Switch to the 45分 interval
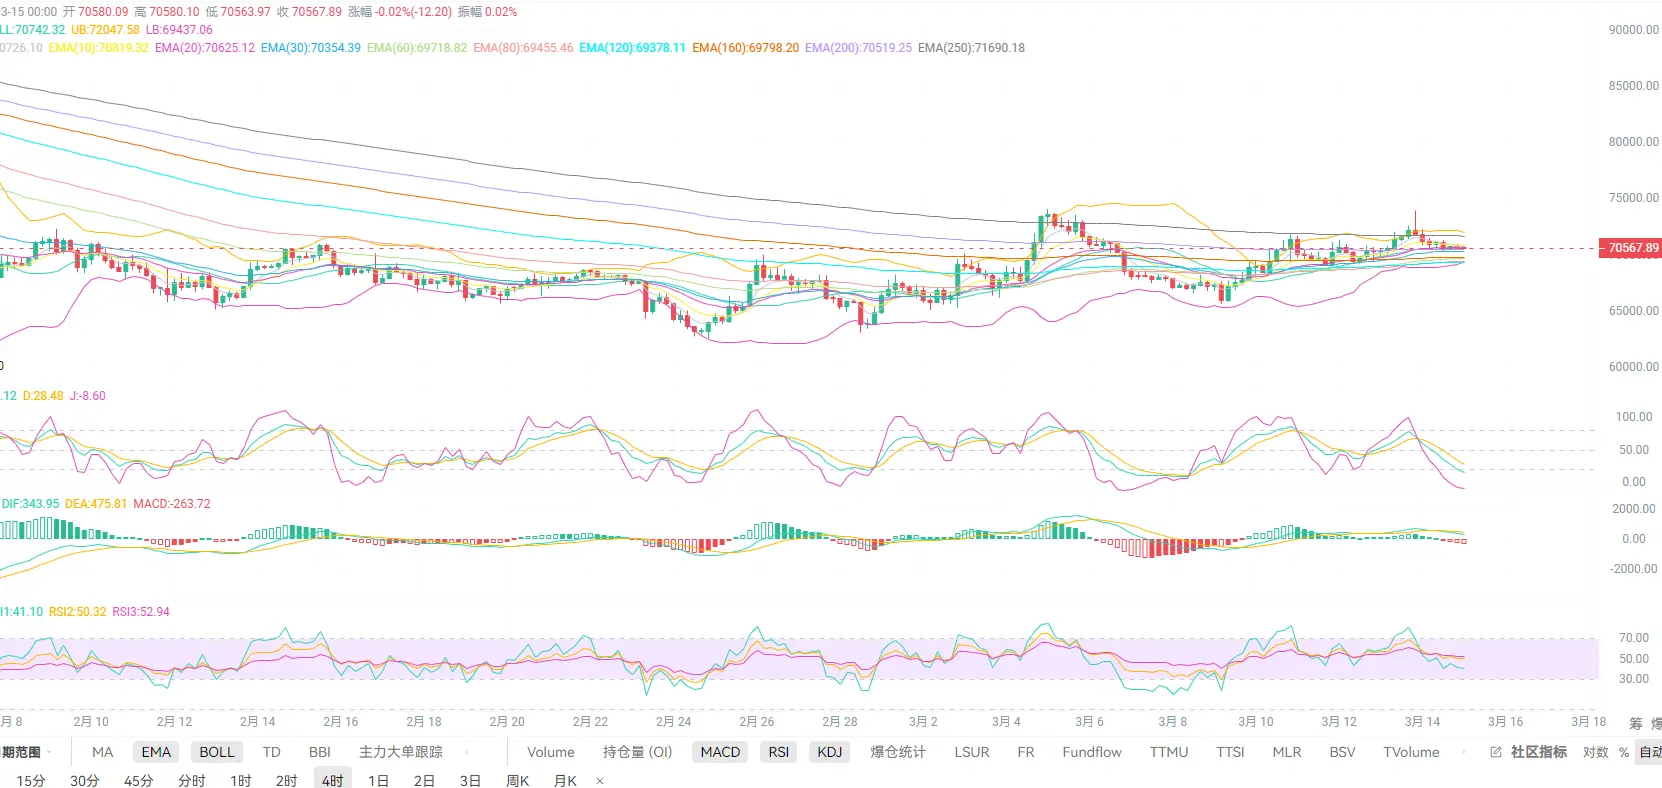This screenshot has height=788, width=1662. coord(139,781)
